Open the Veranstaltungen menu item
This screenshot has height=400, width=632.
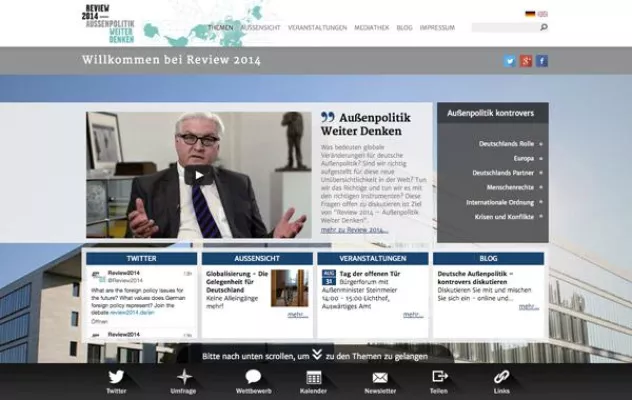(x=317, y=28)
